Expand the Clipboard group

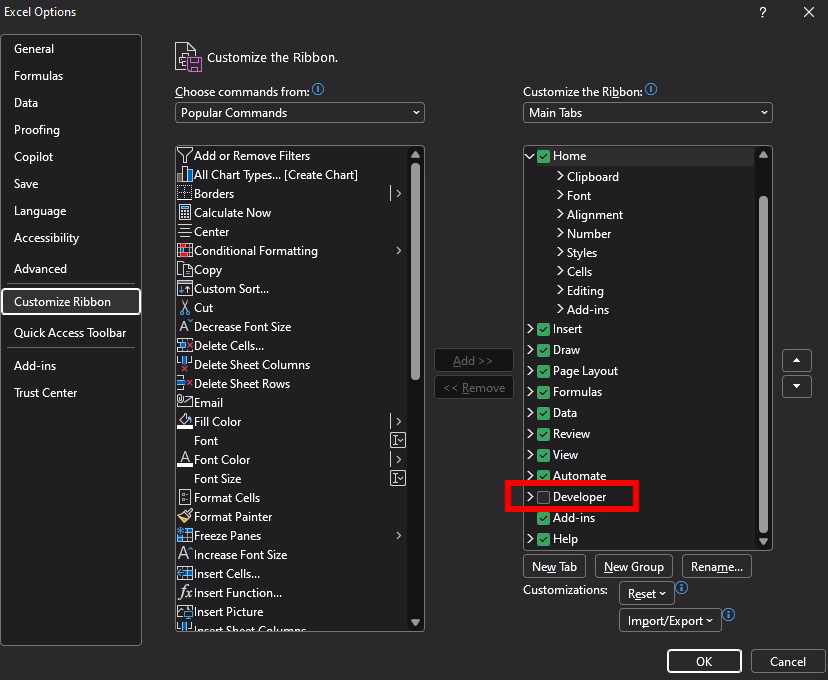coord(560,176)
